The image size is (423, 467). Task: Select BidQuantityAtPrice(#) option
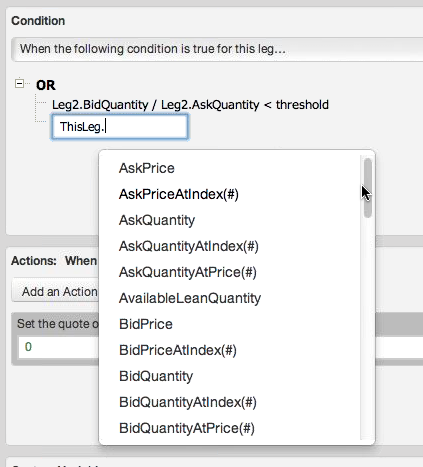[187, 428]
